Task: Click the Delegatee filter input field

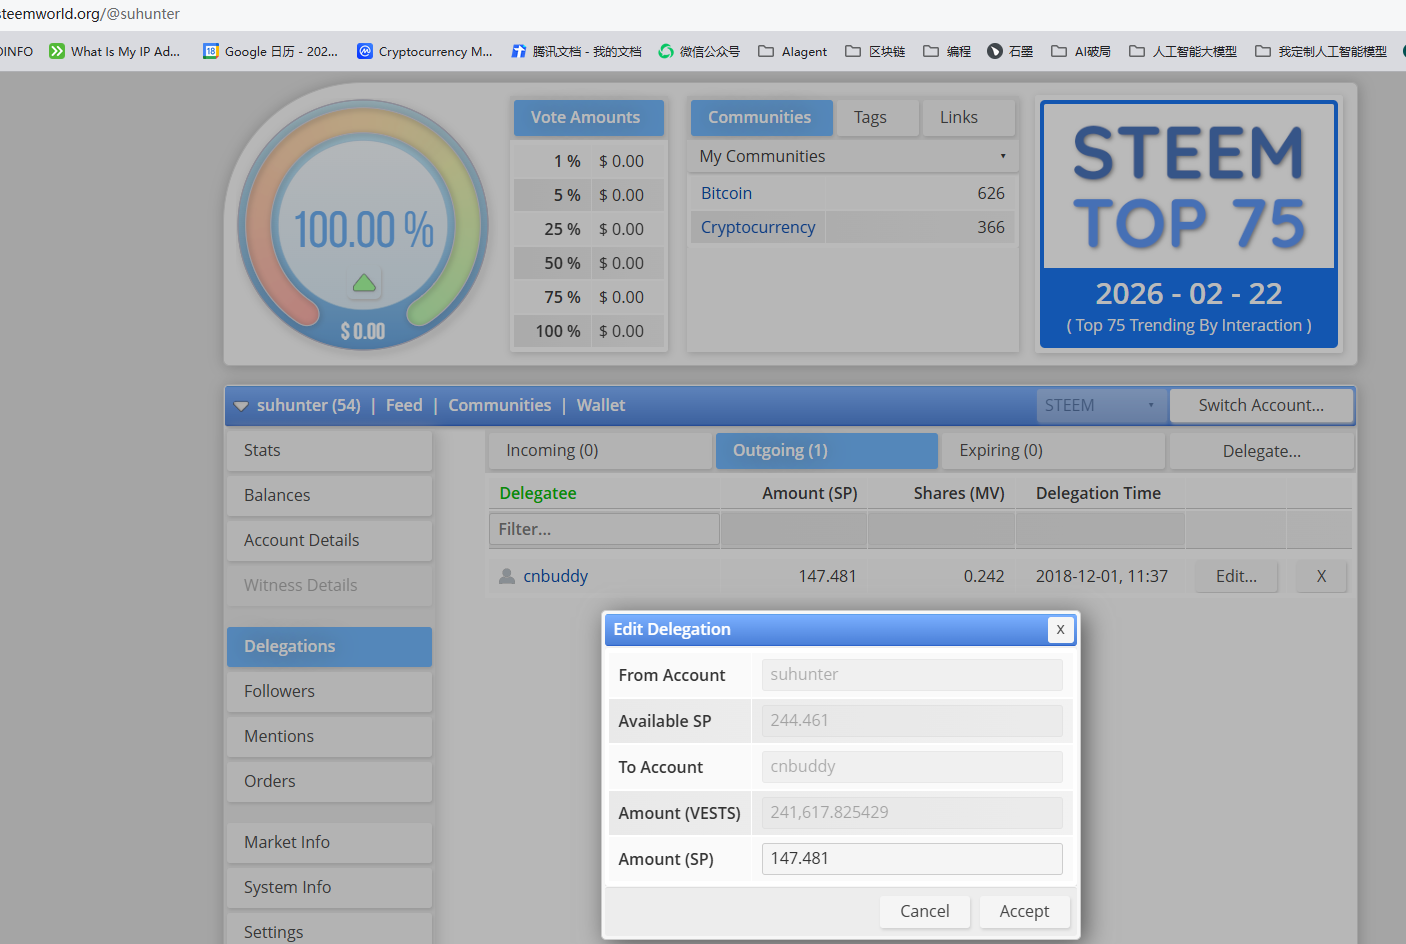Action: (604, 529)
